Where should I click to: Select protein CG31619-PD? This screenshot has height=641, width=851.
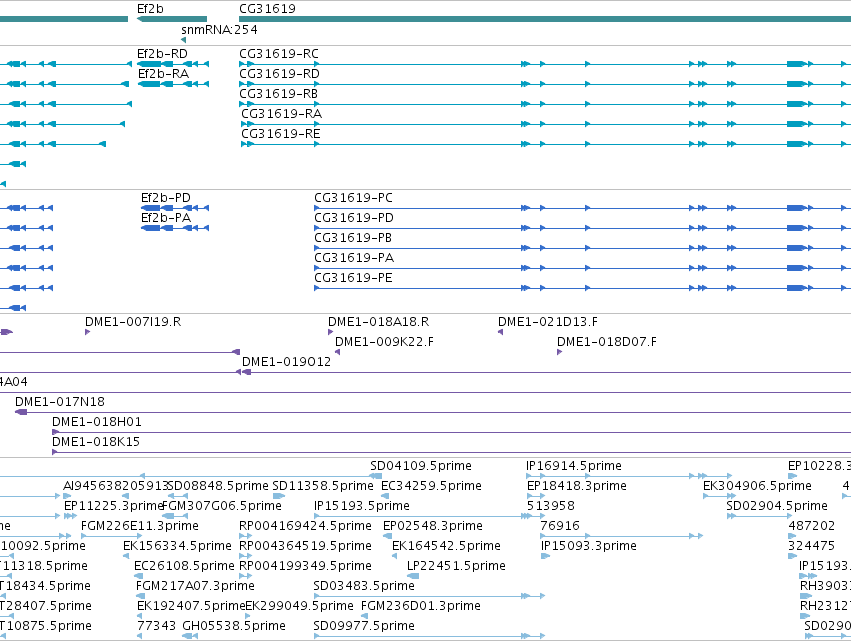pyautogui.click(x=354, y=218)
